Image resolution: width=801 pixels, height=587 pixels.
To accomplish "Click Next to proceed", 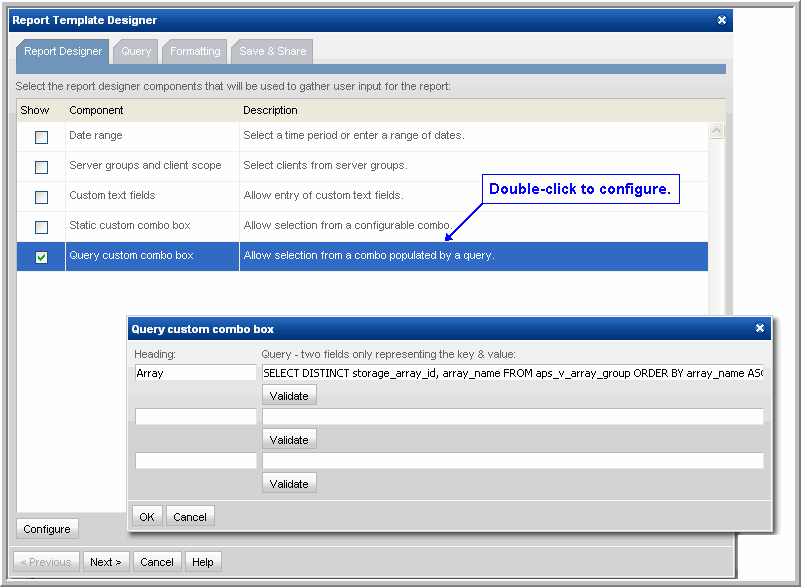I will [105, 562].
